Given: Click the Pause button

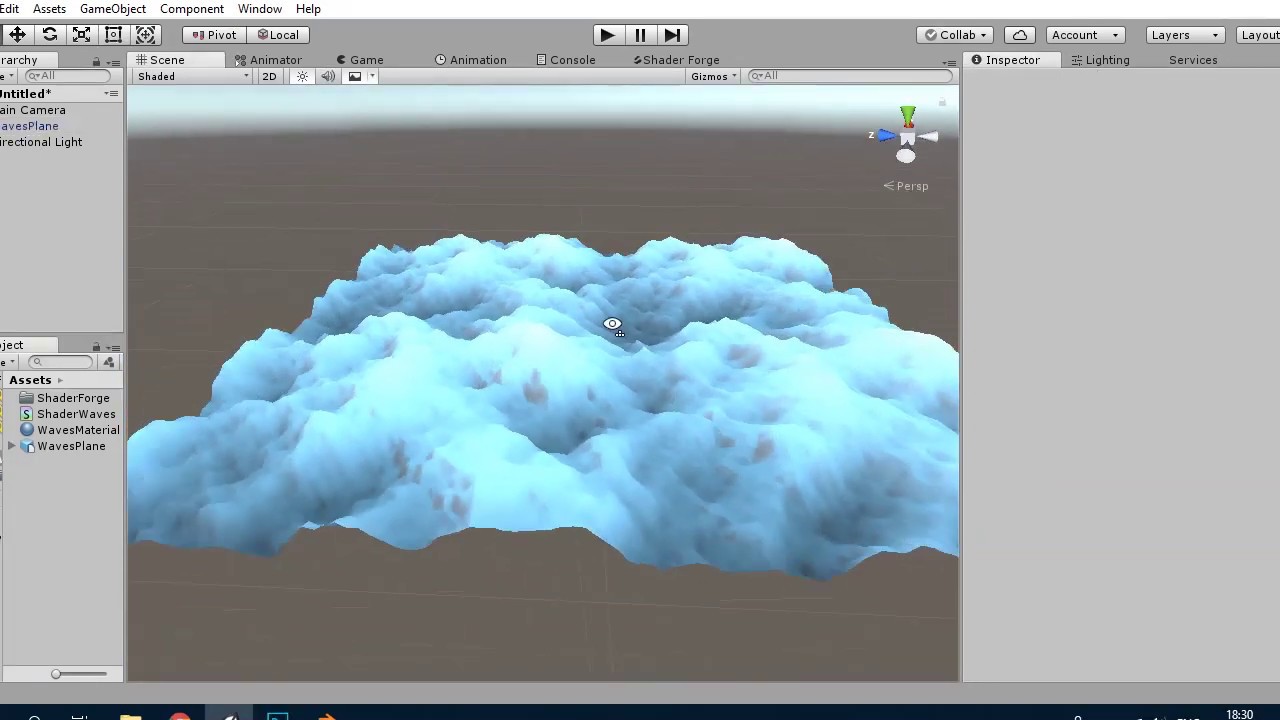Looking at the screenshot, I should coord(640,35).
